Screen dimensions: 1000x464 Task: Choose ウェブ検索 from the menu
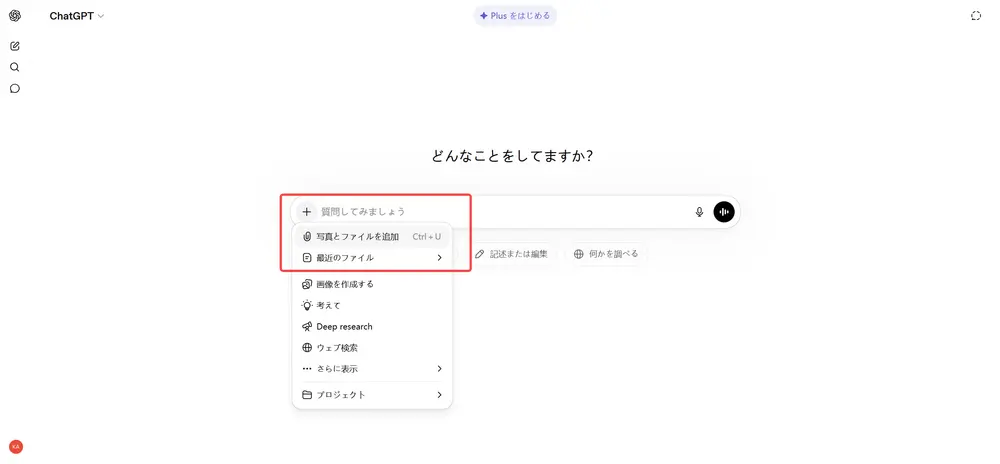tap(372, 348)
